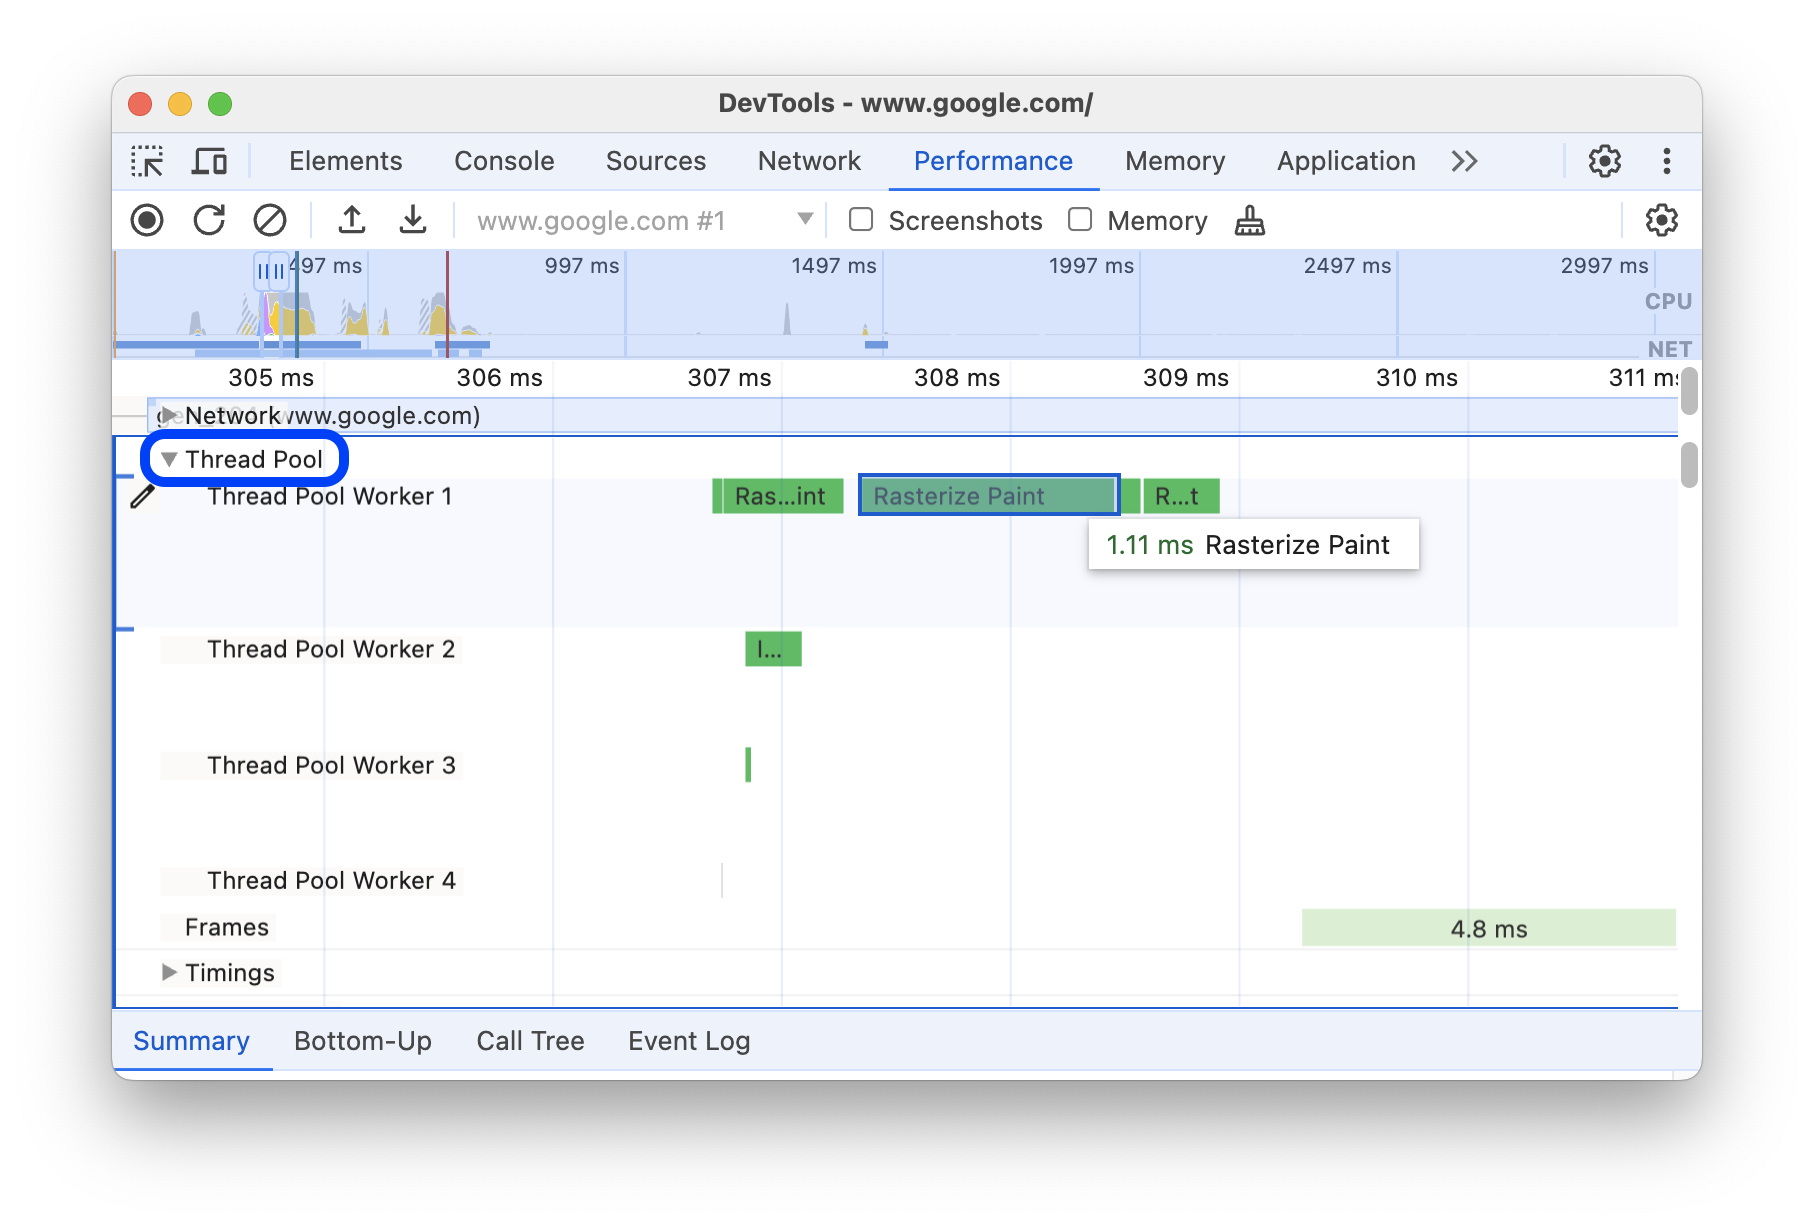Load a saved performance profile
1814x1228 pixels.
point(351,220)
